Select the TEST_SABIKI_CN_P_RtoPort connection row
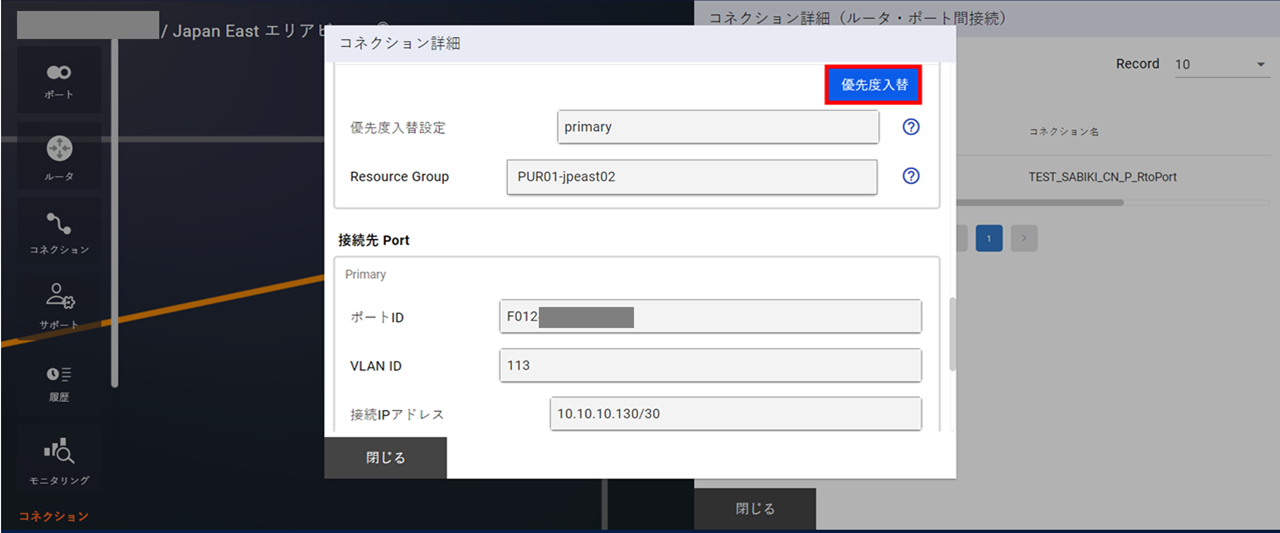This screenshot has width=1280, height=533. click(x=1102, y=176)
